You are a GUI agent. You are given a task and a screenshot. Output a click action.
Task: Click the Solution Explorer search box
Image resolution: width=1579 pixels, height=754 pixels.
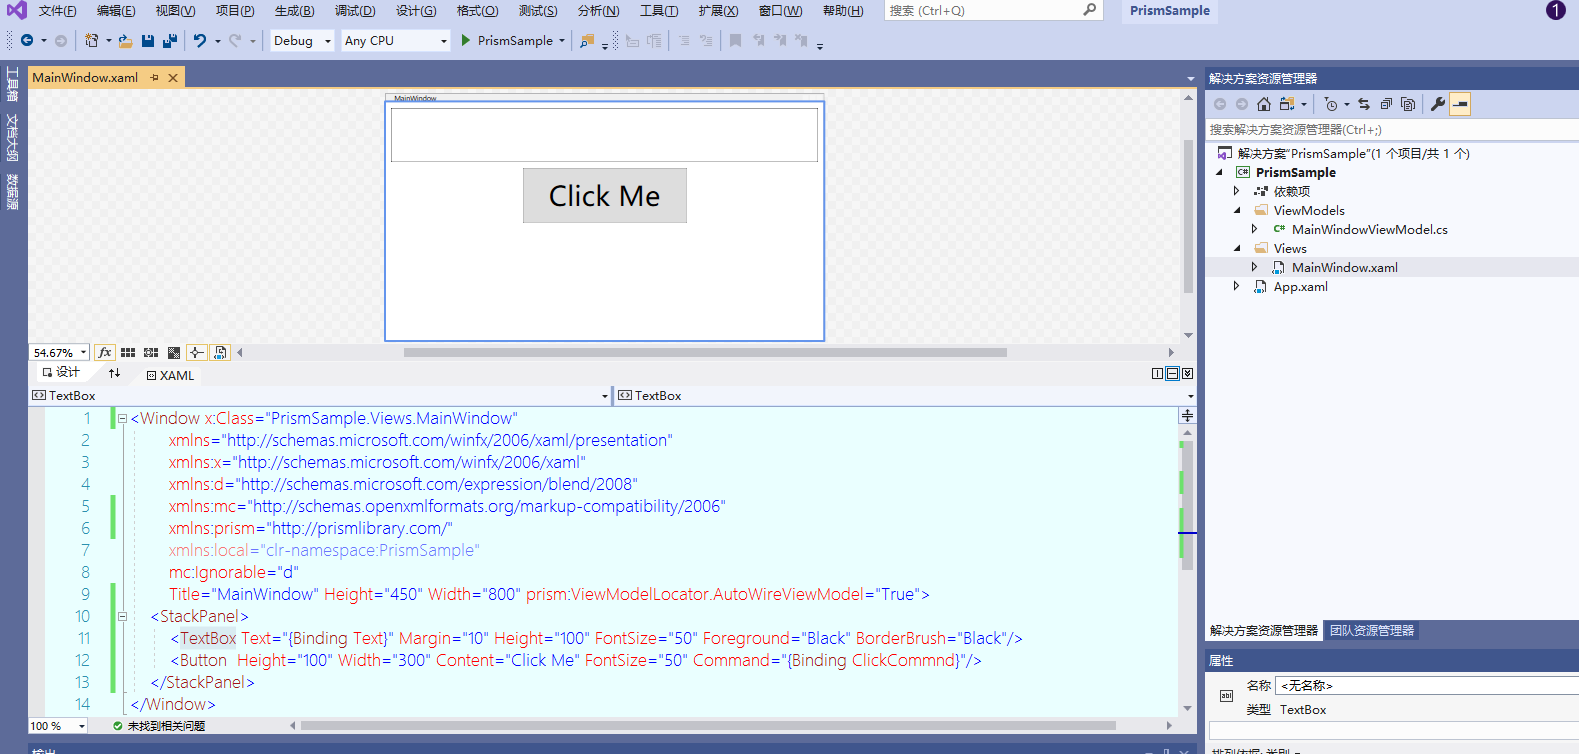[x=1390, y=130]
